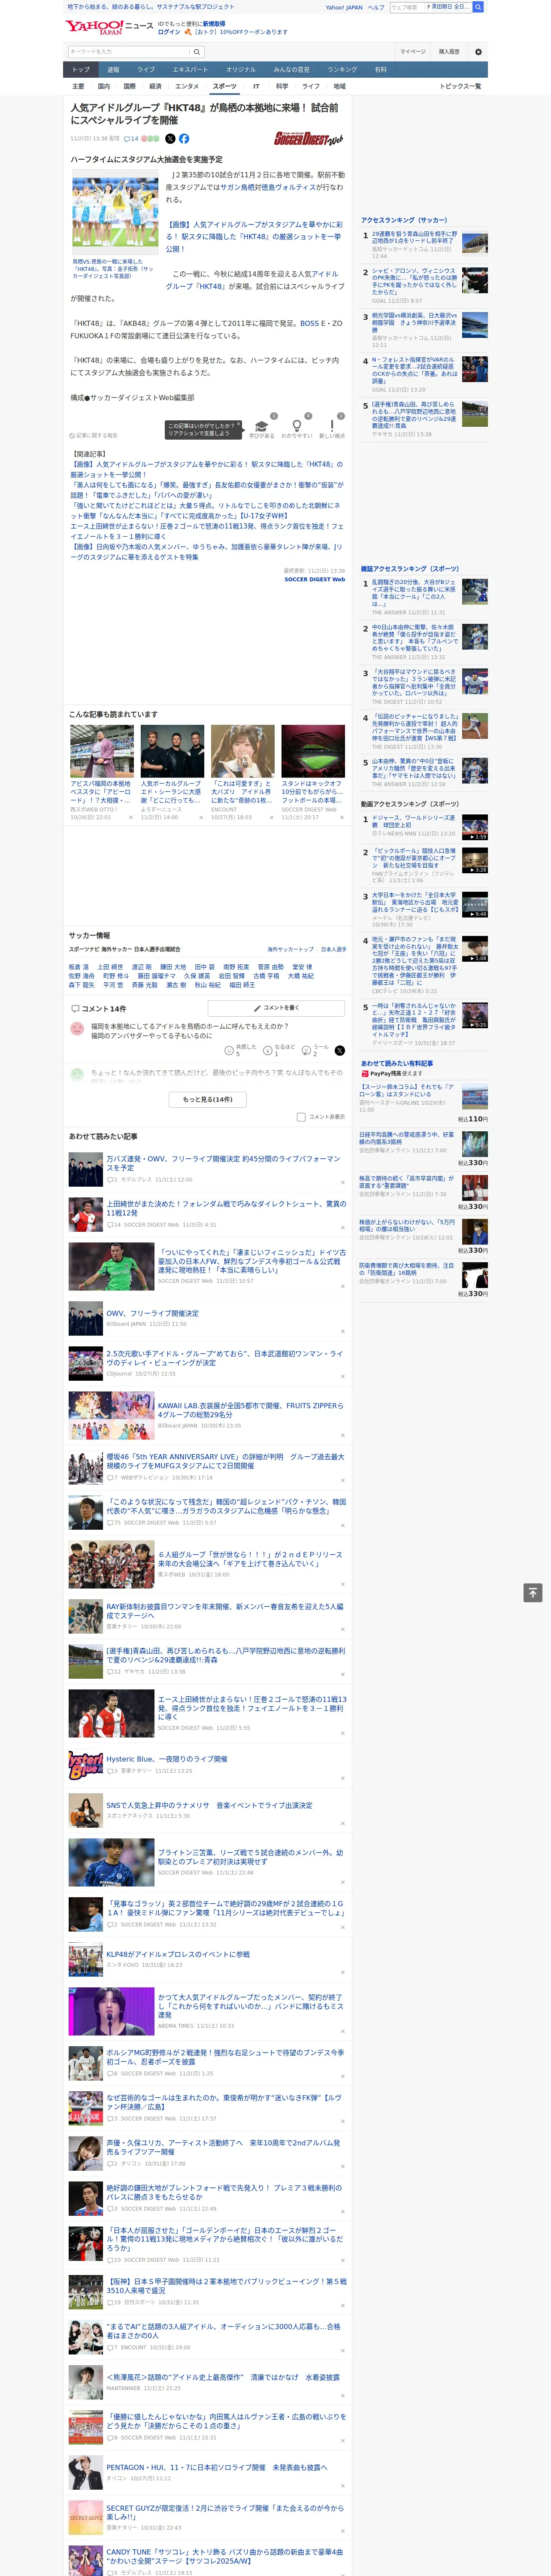Dismiss the アビスパ福岡 recommended article card
Viewport: 551px width, 2576px height.
click(x=130, y=817)
